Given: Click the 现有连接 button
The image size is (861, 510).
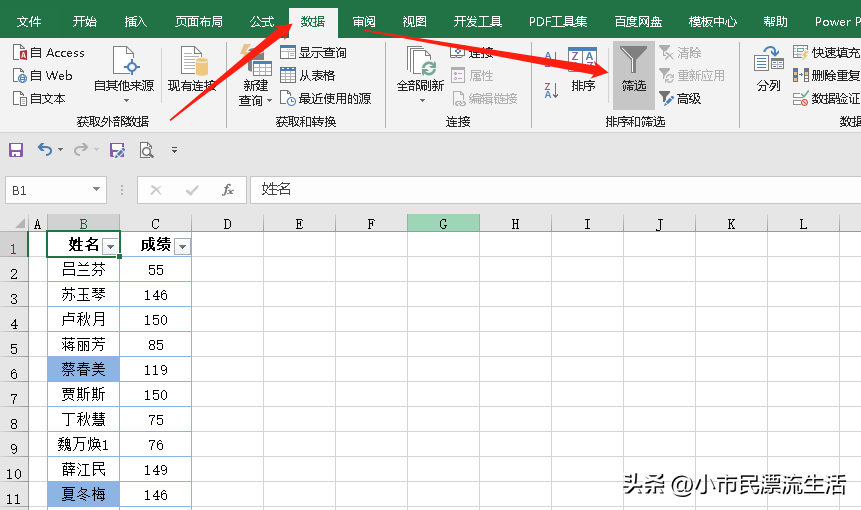Looking at the screenshot, I should (x=192, y=69).
